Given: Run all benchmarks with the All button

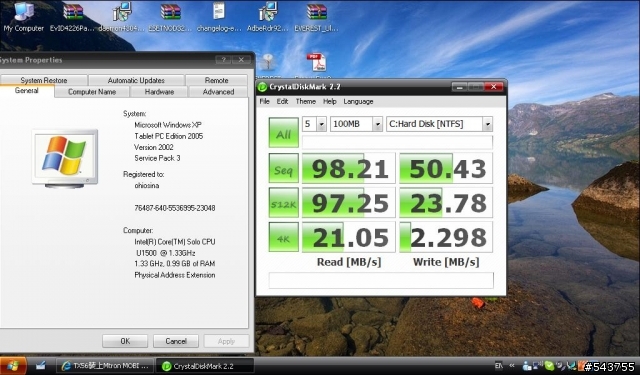Looking at the screenshot, I should point(284,133).
